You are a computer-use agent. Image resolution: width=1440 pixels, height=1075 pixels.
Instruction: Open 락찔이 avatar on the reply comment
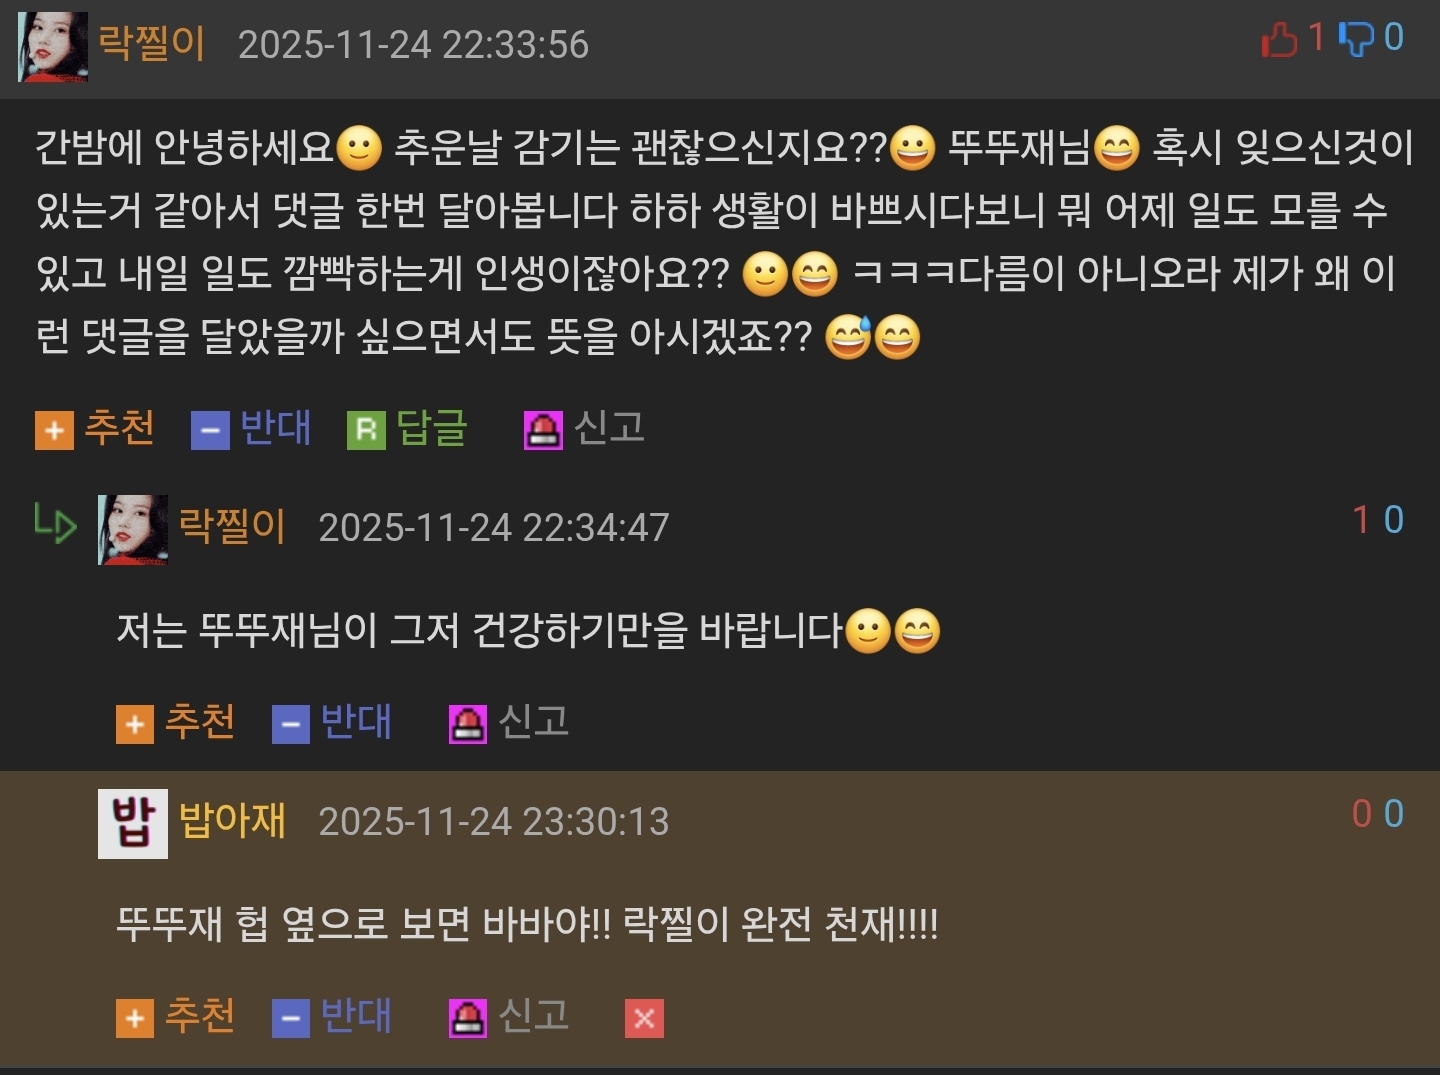pyautogui.click(x=133, y=529)
